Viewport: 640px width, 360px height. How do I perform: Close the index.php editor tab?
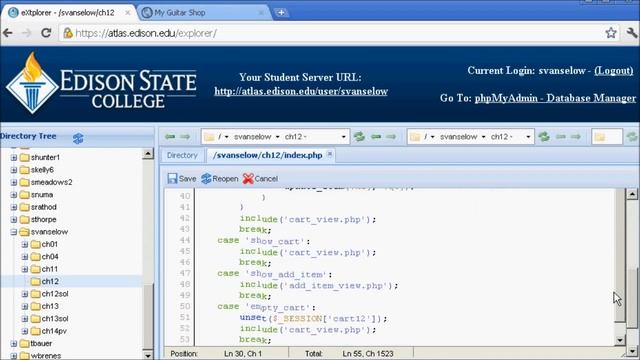coord(330,154)
